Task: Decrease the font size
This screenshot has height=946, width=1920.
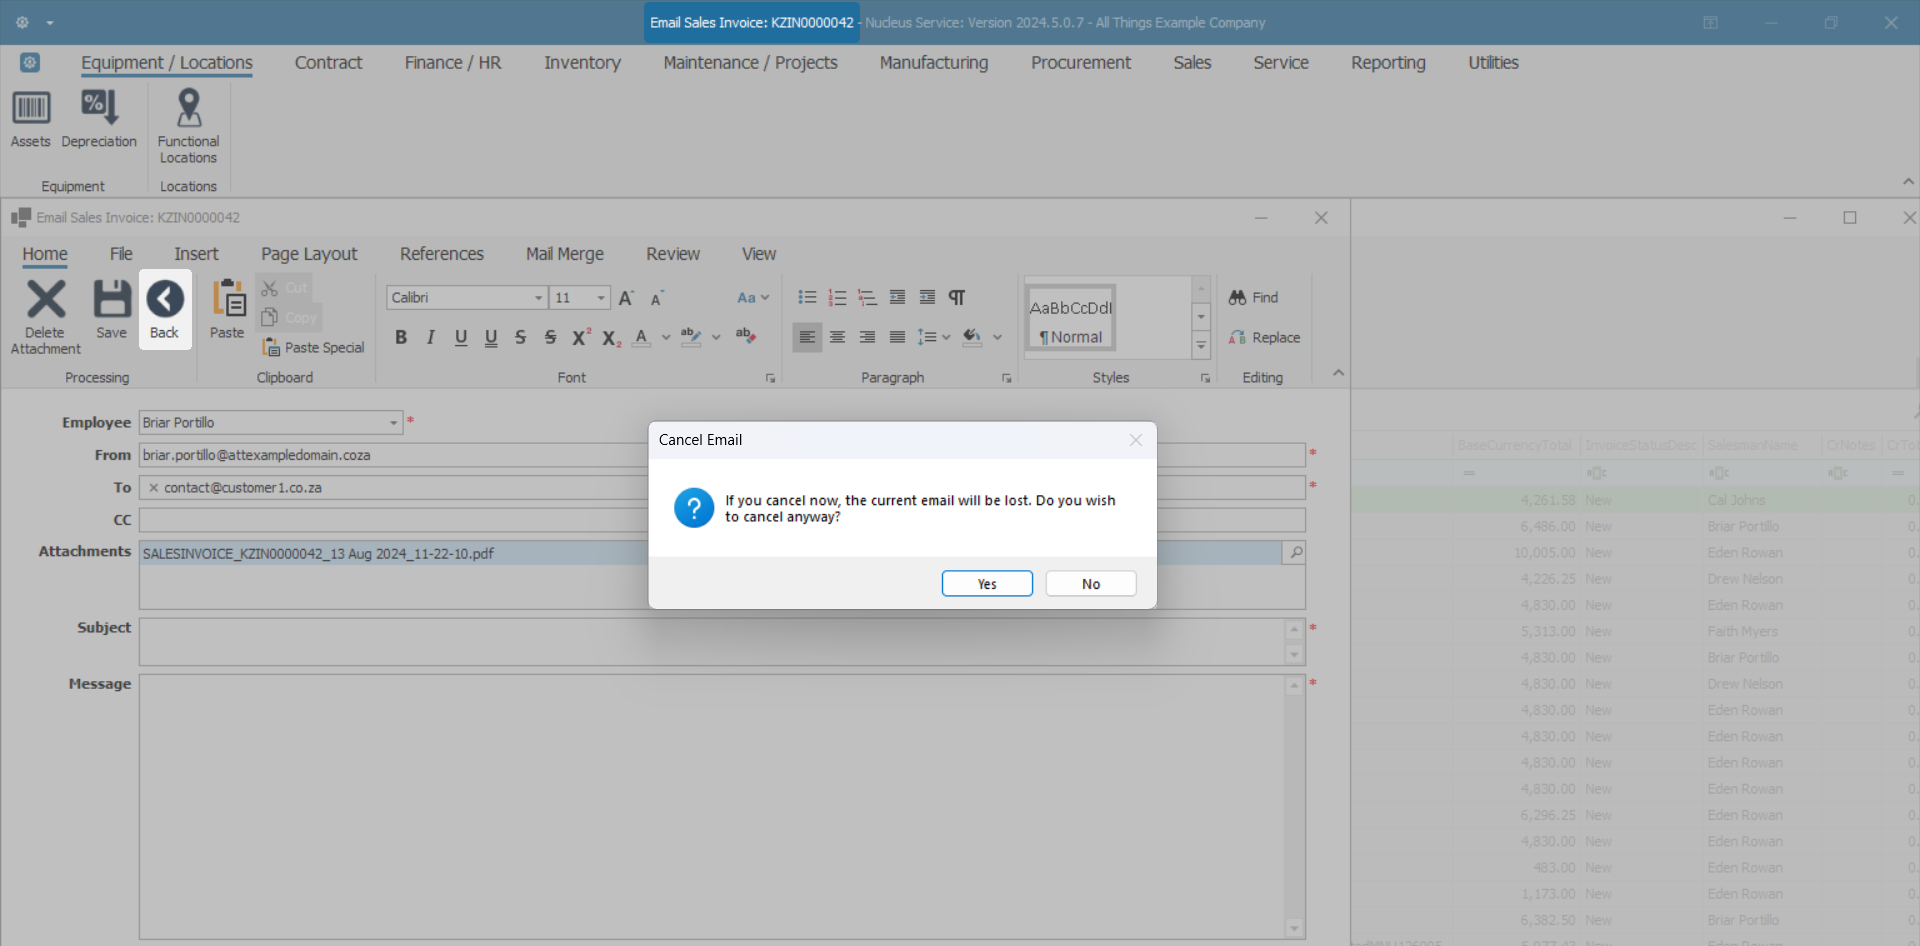Action: tap(657, 298)
